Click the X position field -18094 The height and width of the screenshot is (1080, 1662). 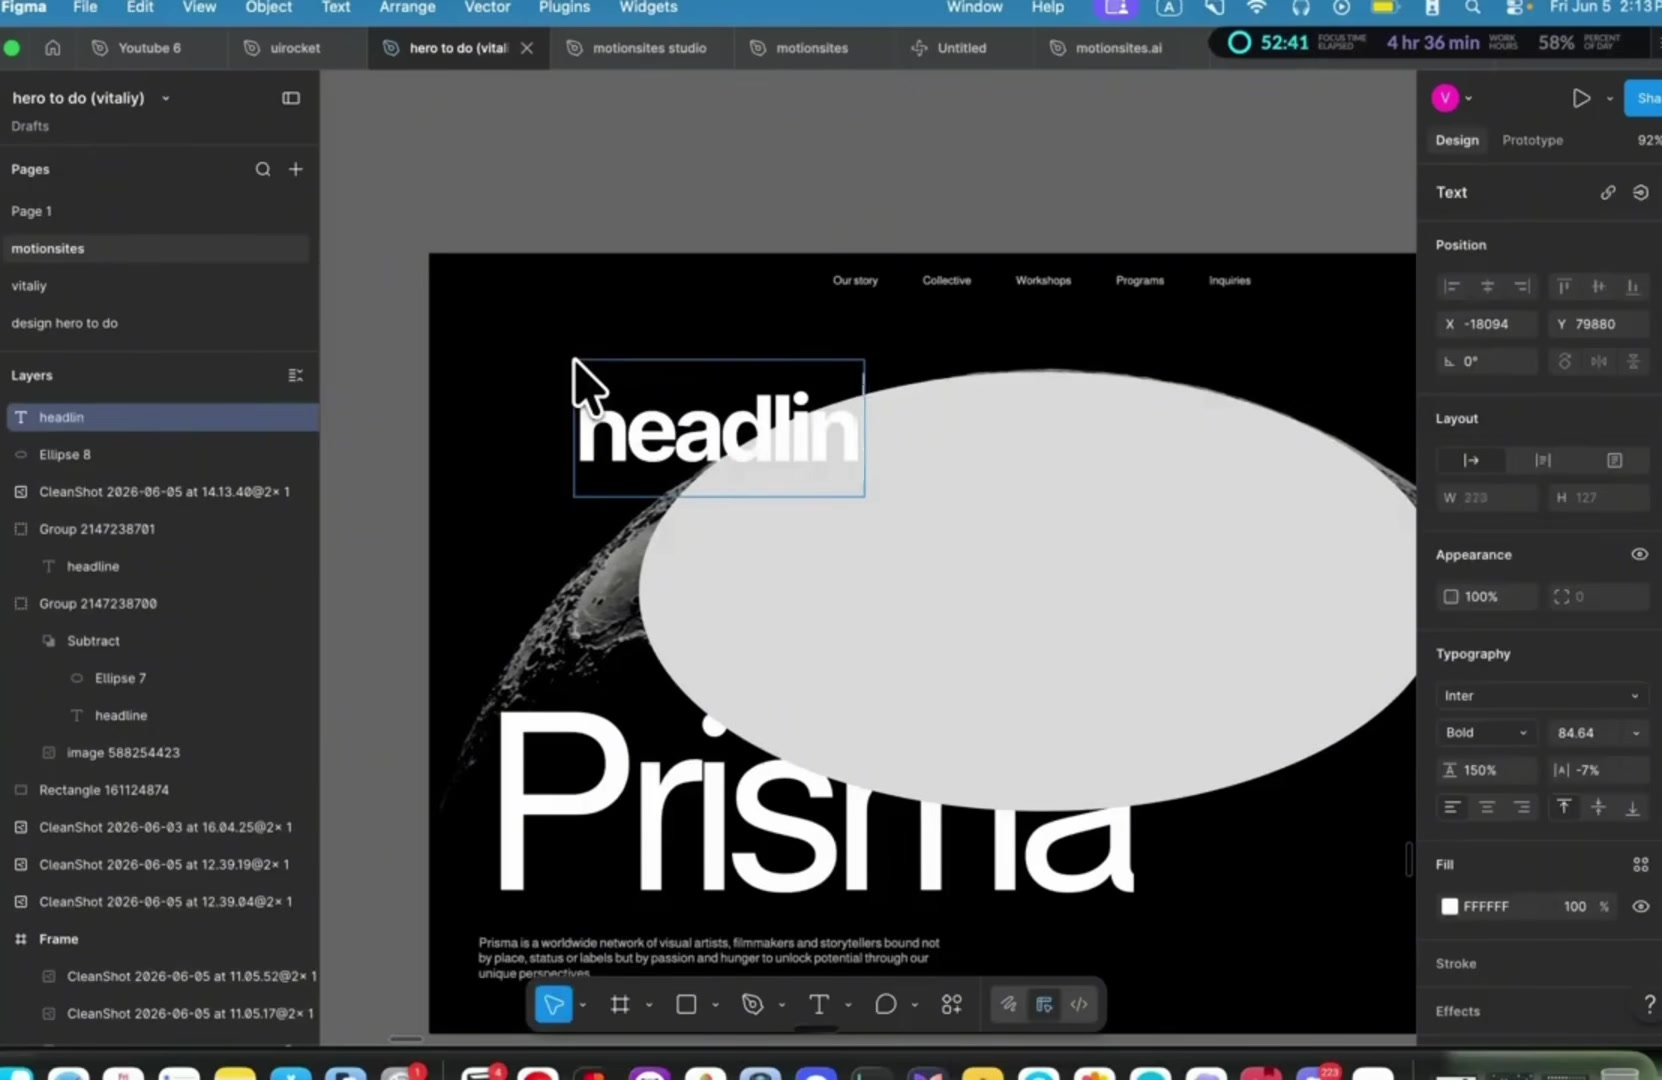pyautogui.click(x=1486, y=324)
